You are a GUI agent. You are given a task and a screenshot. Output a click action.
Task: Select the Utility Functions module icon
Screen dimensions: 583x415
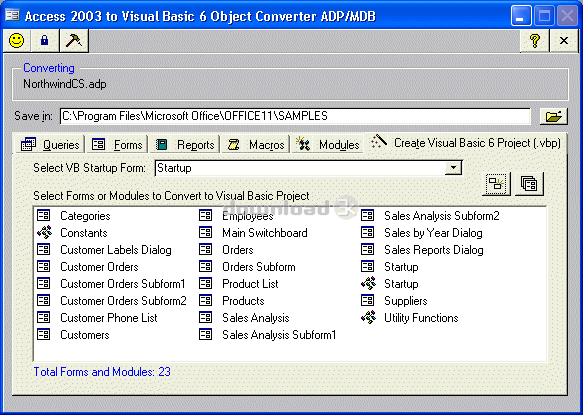pos(368,317)
